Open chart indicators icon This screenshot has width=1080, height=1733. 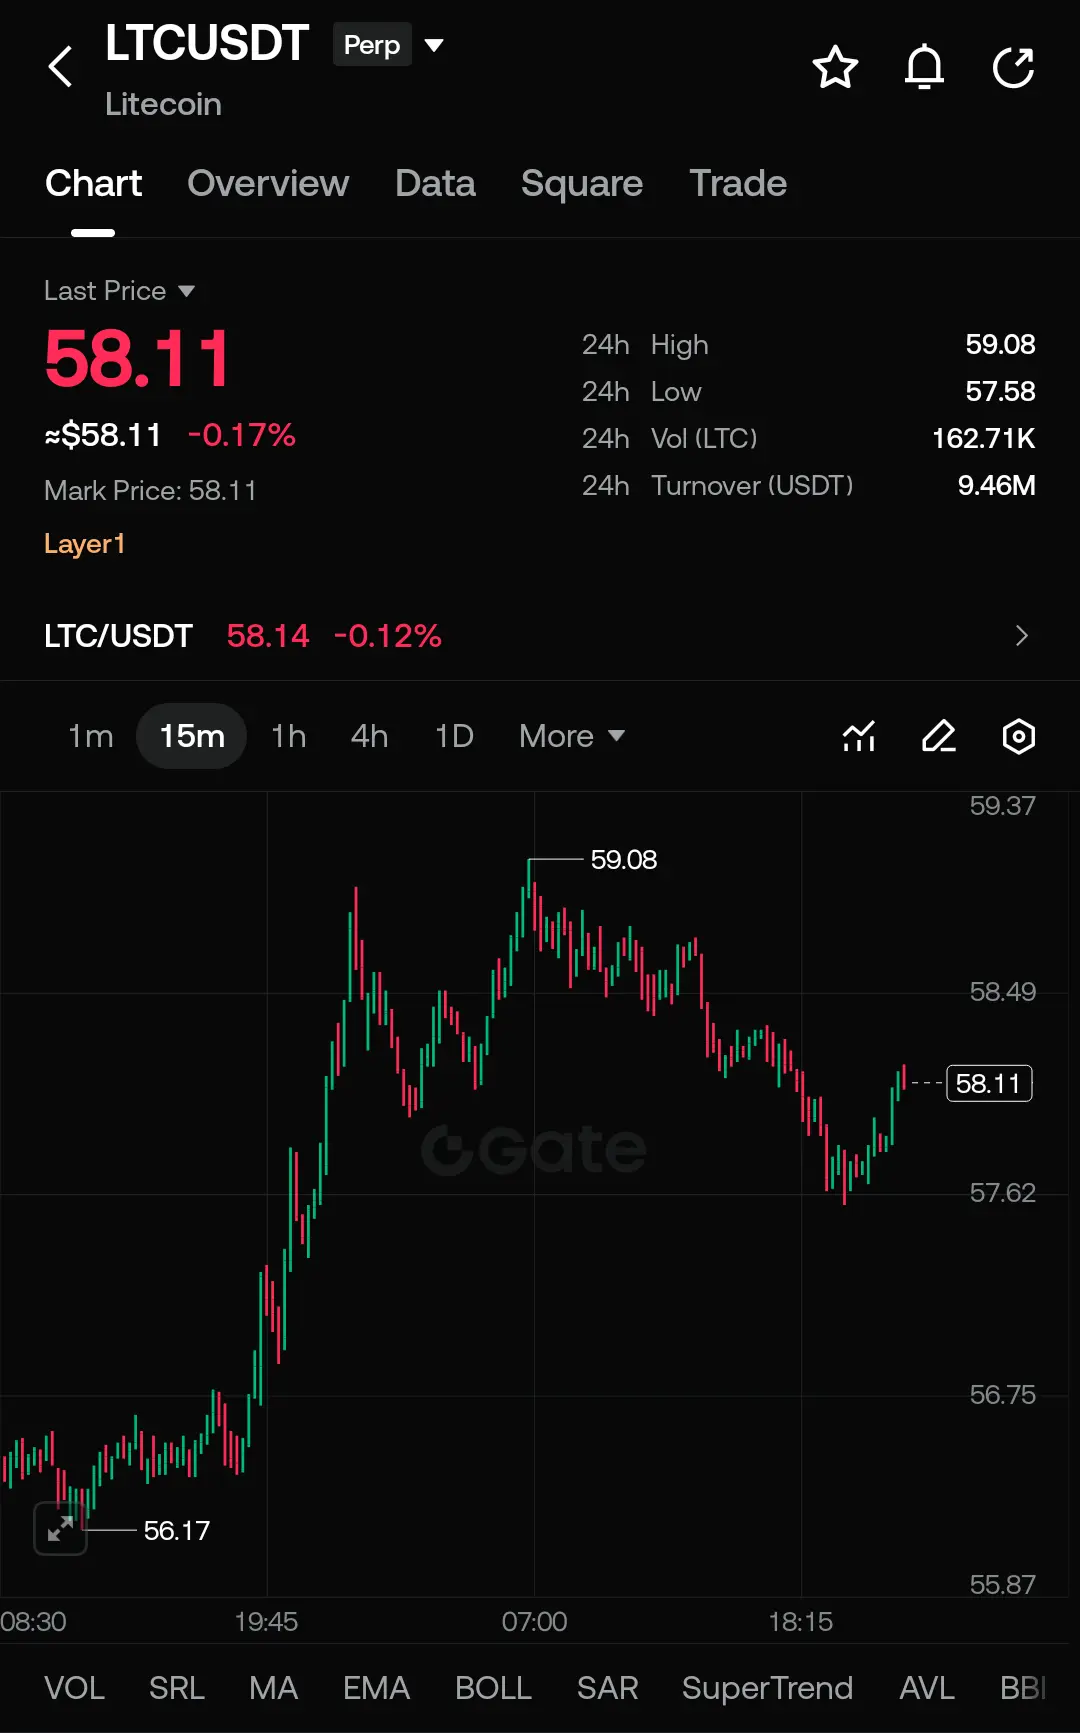pos(859,736)
